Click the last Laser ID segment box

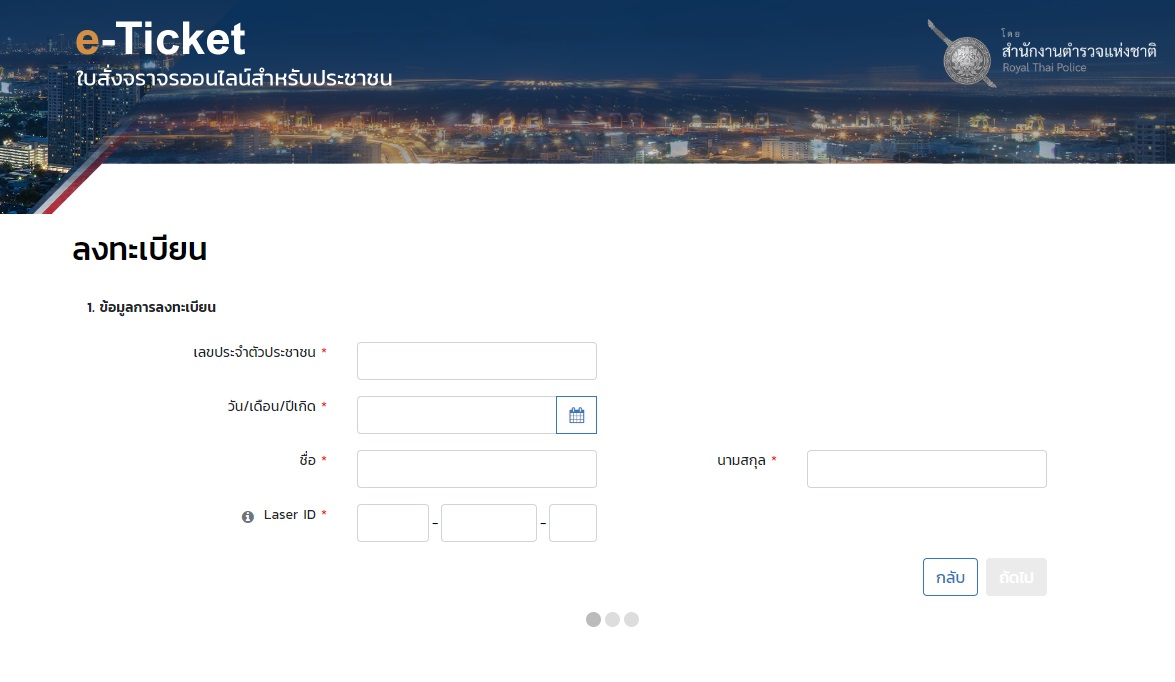(572, 523)
